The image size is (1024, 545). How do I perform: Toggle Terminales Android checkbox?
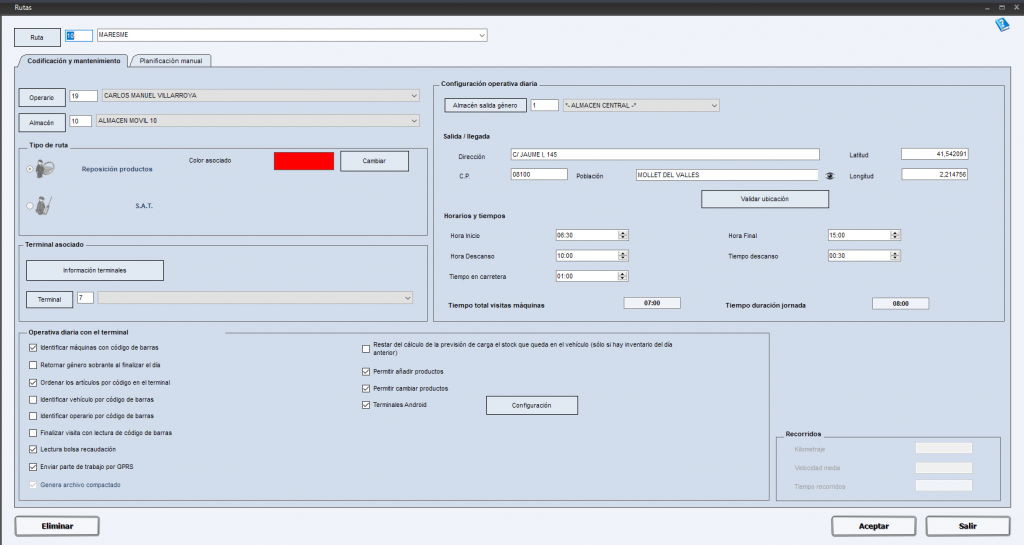[366, 405]
